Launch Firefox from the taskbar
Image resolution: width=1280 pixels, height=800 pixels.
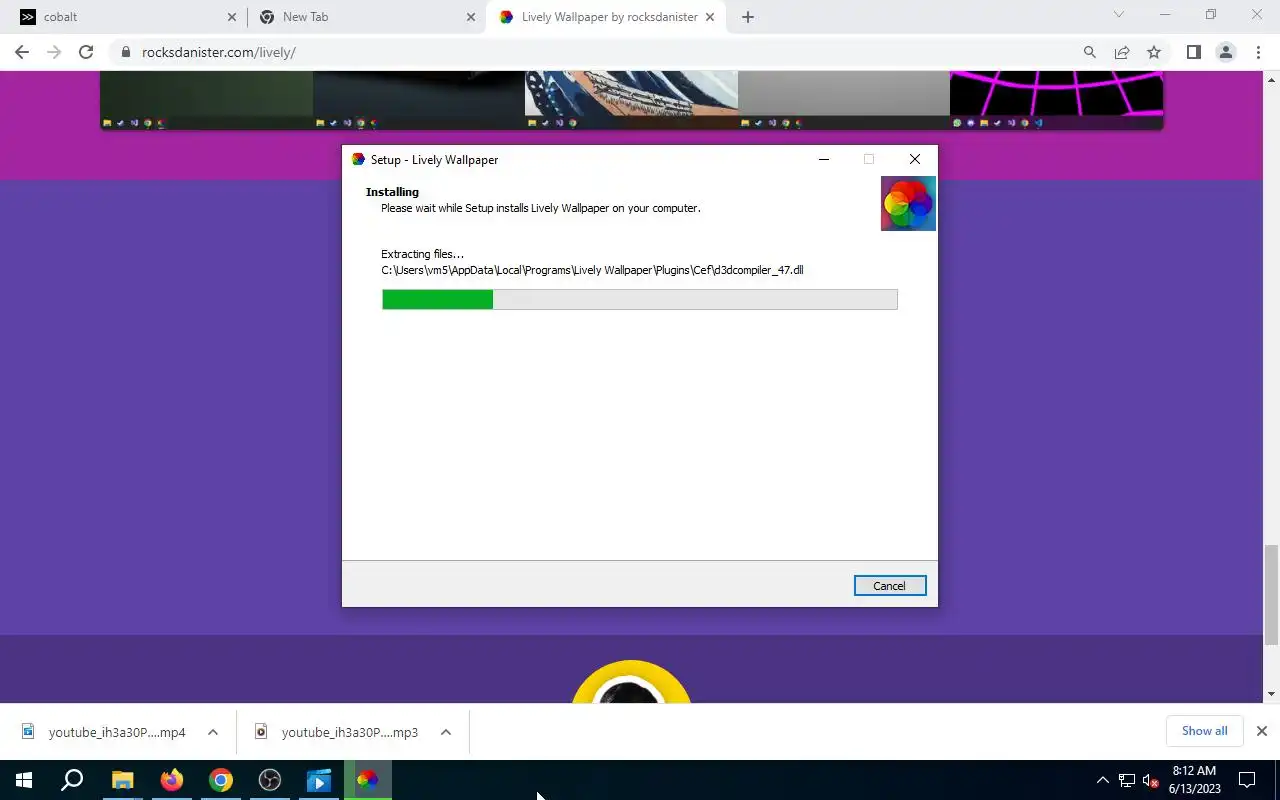[x=172, y=780]
